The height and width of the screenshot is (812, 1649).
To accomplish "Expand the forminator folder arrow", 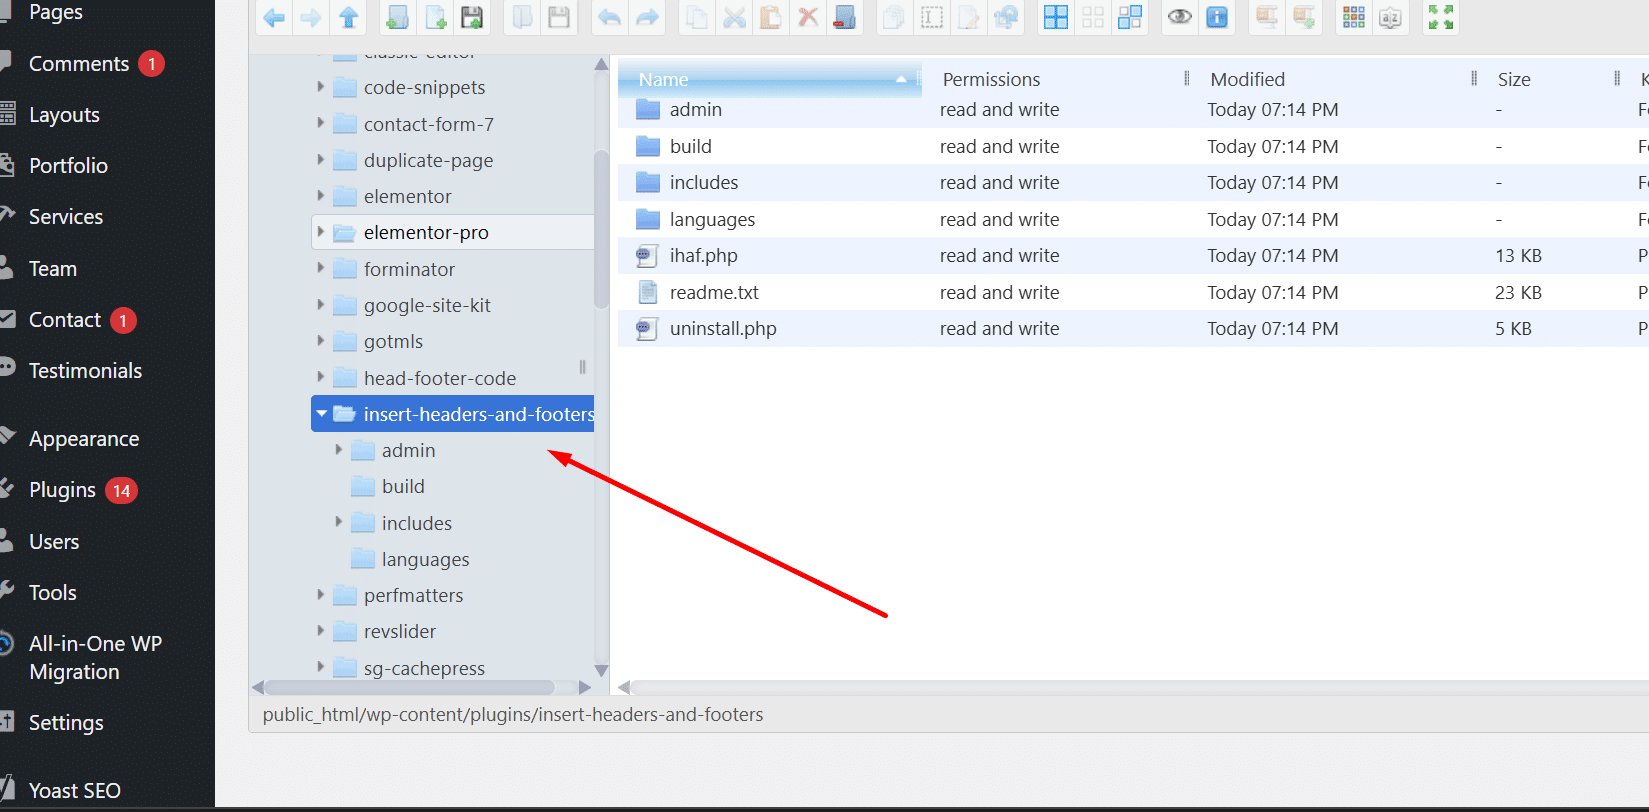I will [321, 268].
